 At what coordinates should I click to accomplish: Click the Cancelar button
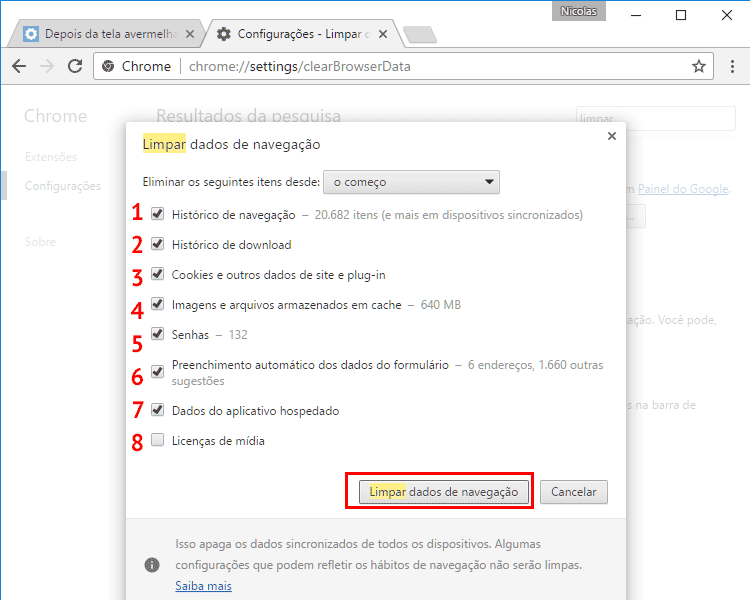pyautogui.click(x=574, y=492)
